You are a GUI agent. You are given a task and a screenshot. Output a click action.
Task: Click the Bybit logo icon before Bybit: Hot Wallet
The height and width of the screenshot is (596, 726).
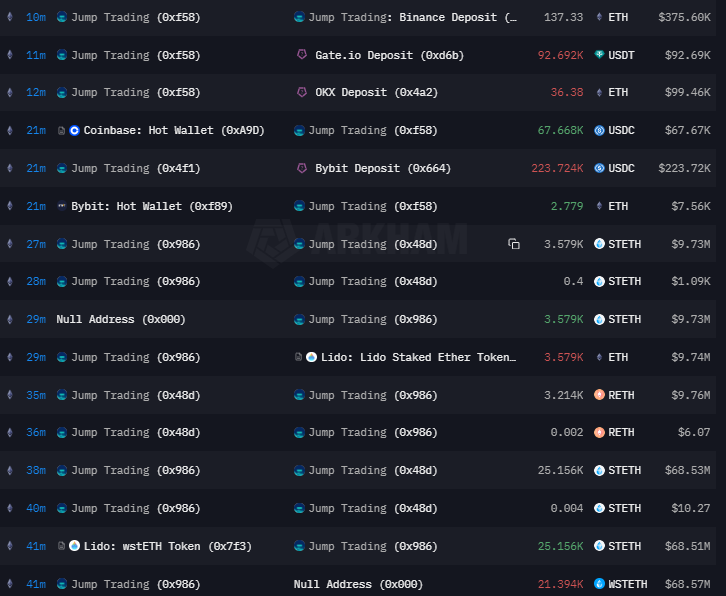coord(62,206)
